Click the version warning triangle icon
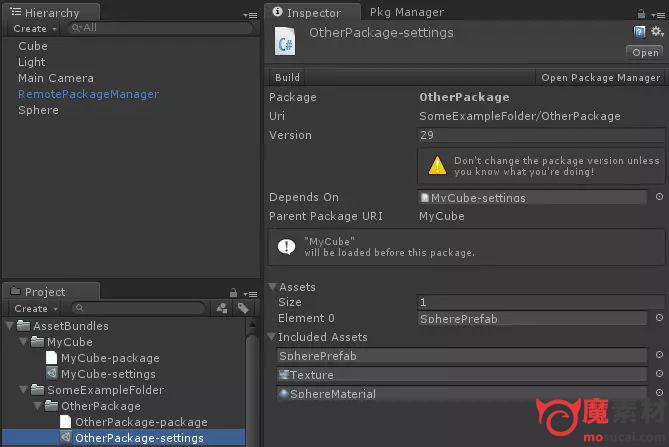 click(x=437, y=165)
